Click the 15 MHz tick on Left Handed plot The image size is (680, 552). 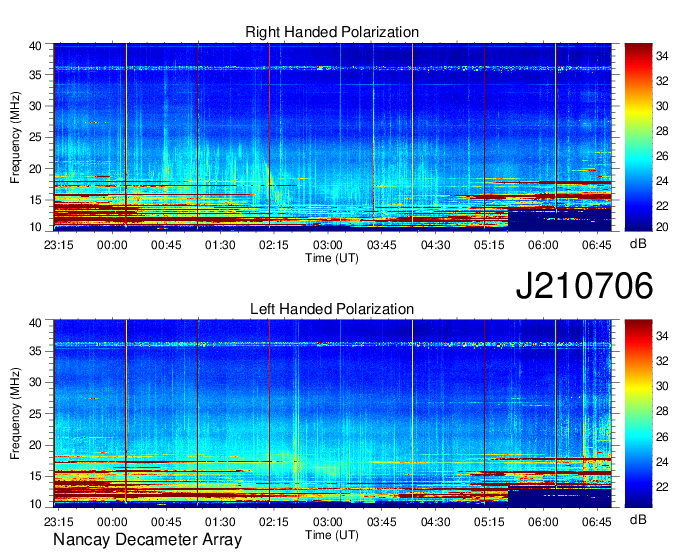click(35, 476)
